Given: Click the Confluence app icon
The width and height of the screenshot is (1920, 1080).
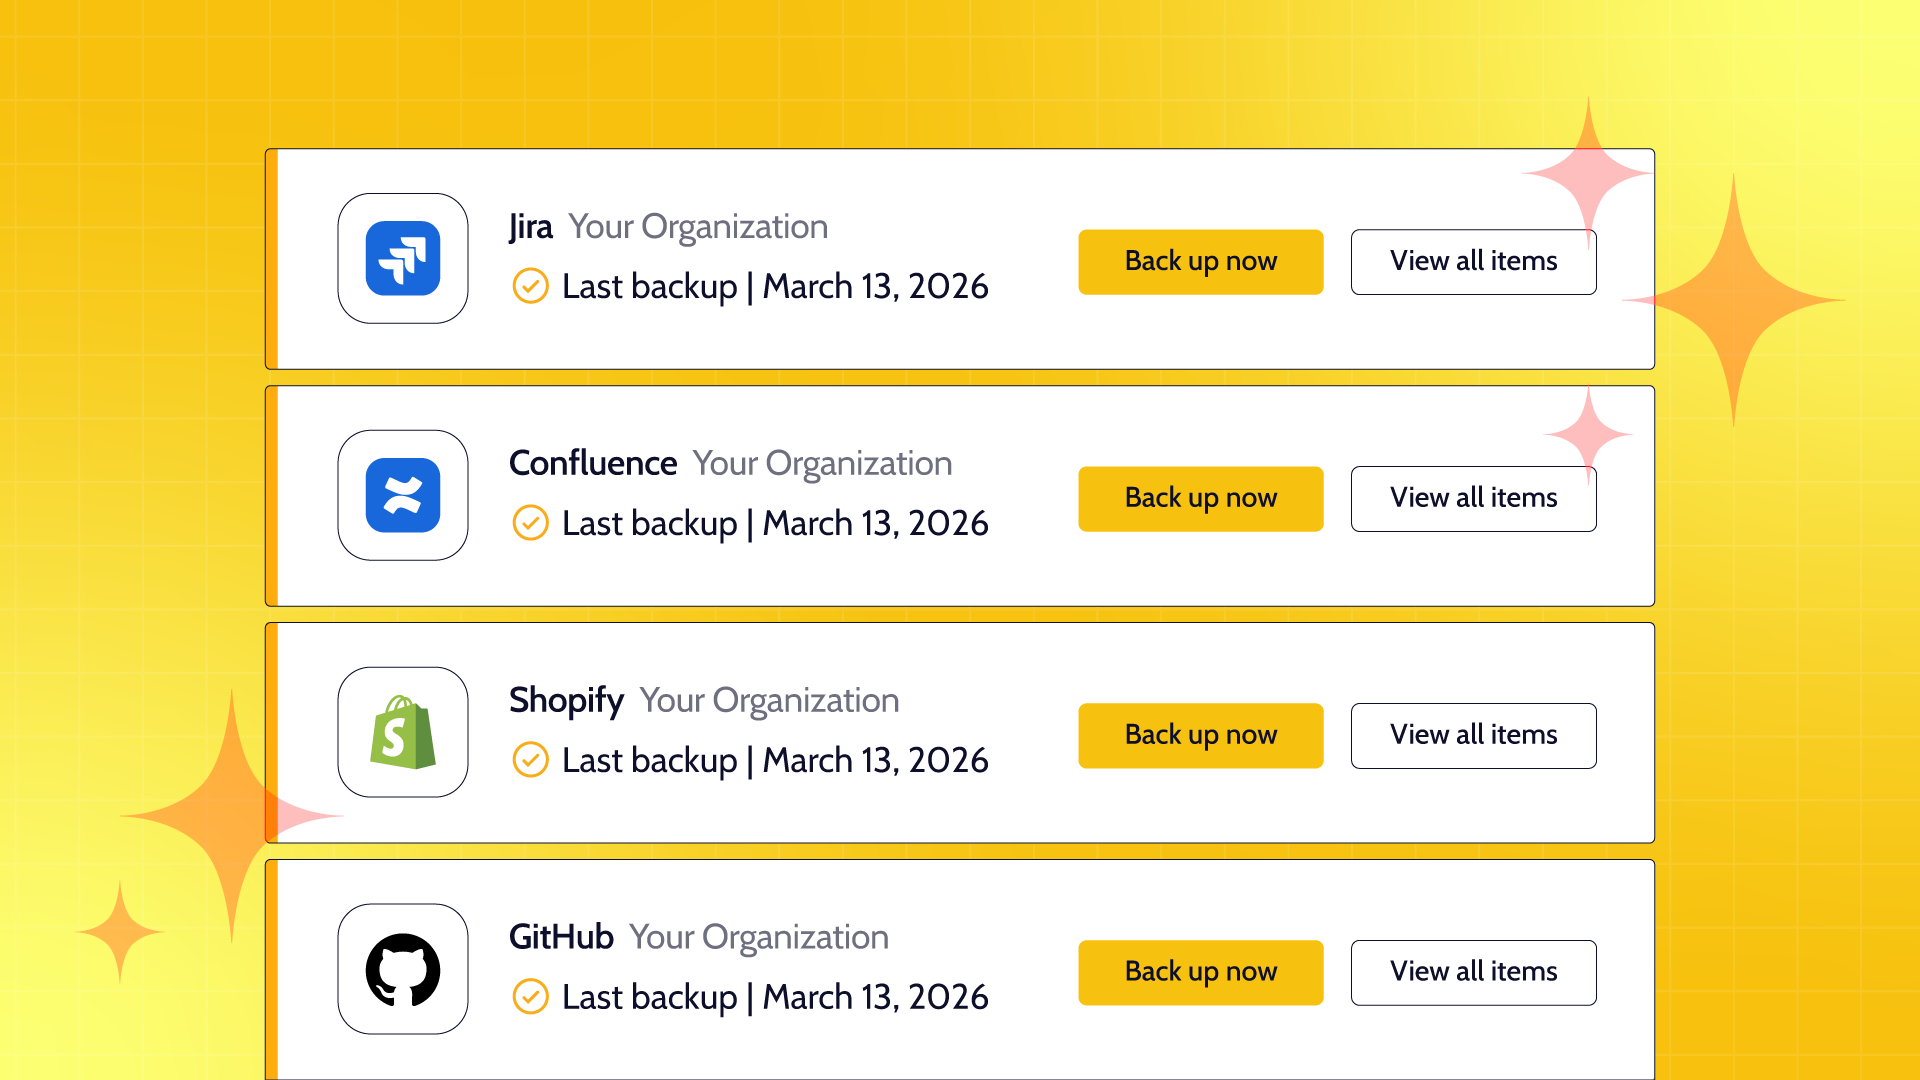Looking at the screenshot, I should pos(403,495).
